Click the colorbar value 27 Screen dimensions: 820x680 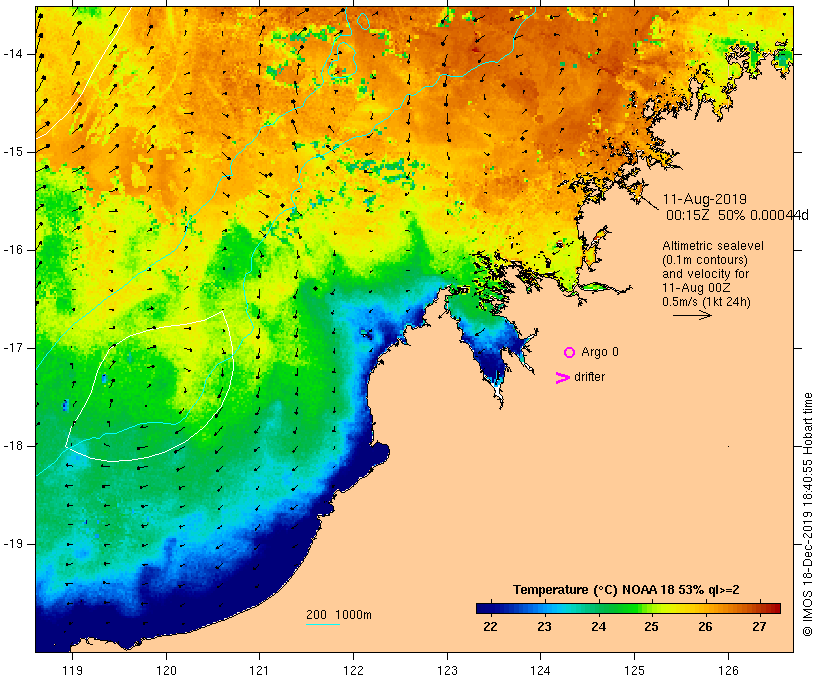[759, 627]
